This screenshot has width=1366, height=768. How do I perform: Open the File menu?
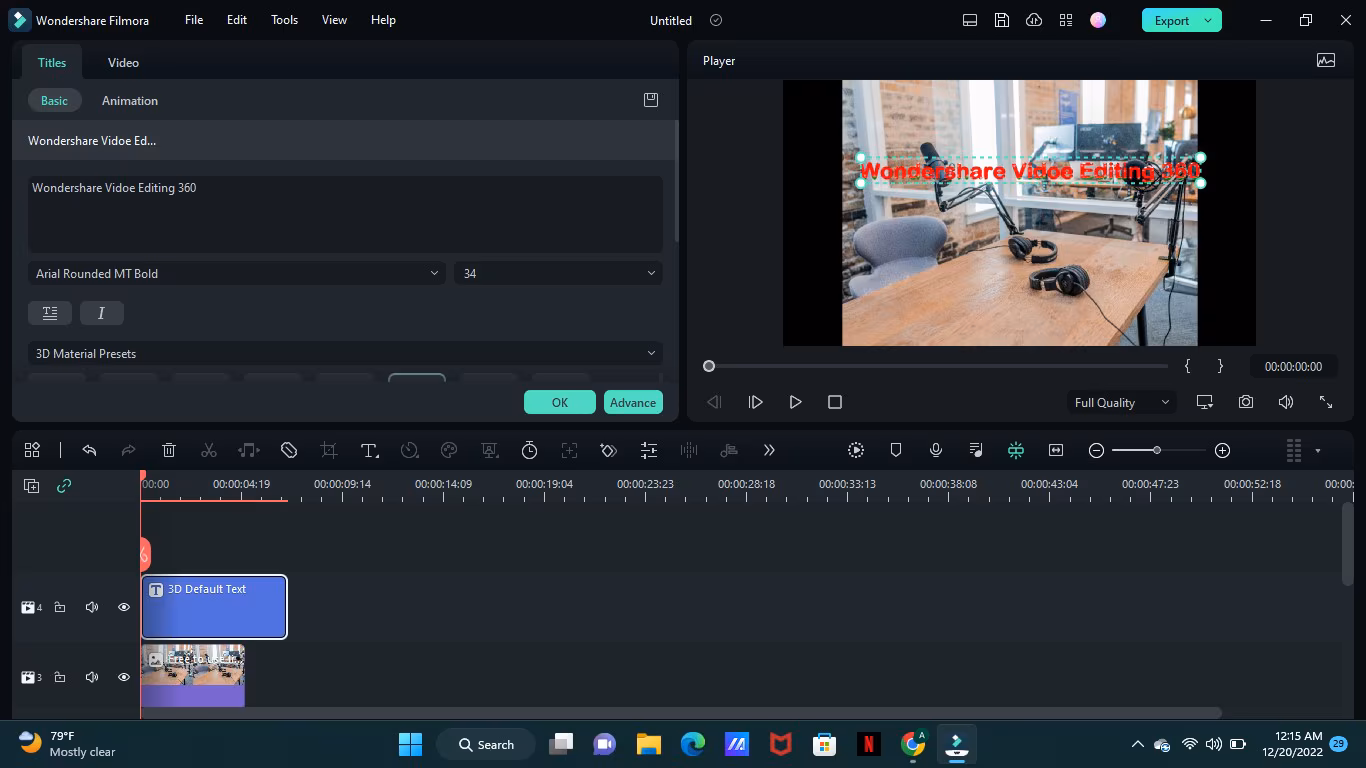(x=194, y=20)
